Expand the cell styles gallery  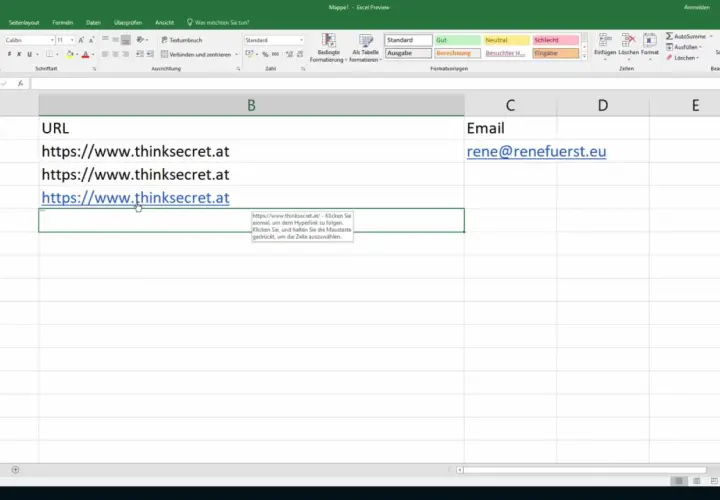pos(584,56)
